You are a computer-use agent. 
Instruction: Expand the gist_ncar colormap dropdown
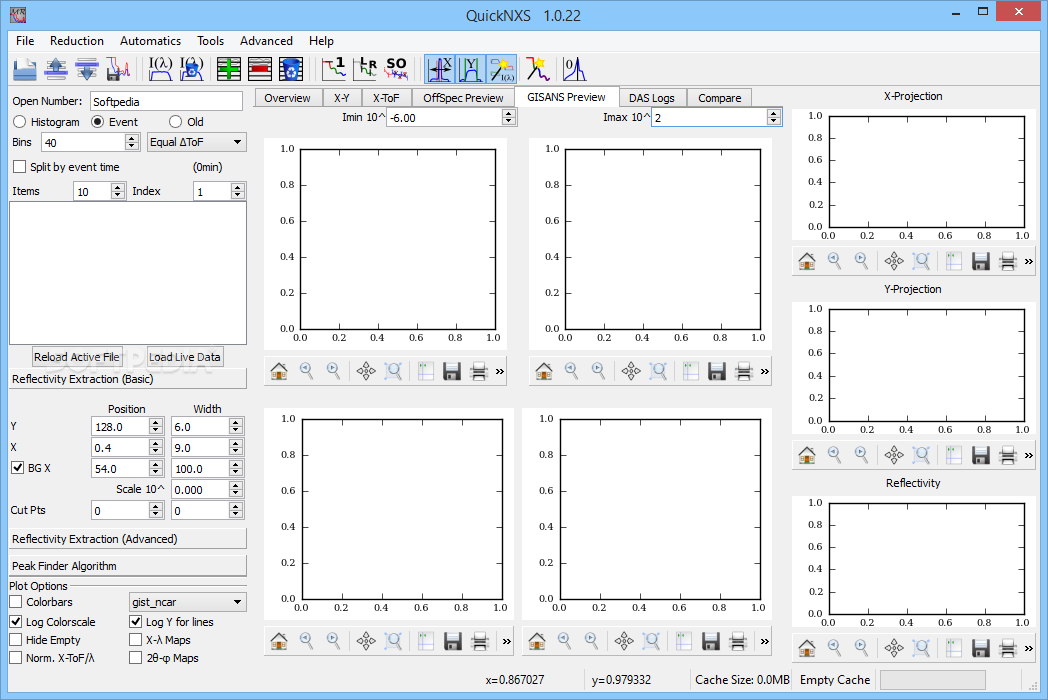188,602
